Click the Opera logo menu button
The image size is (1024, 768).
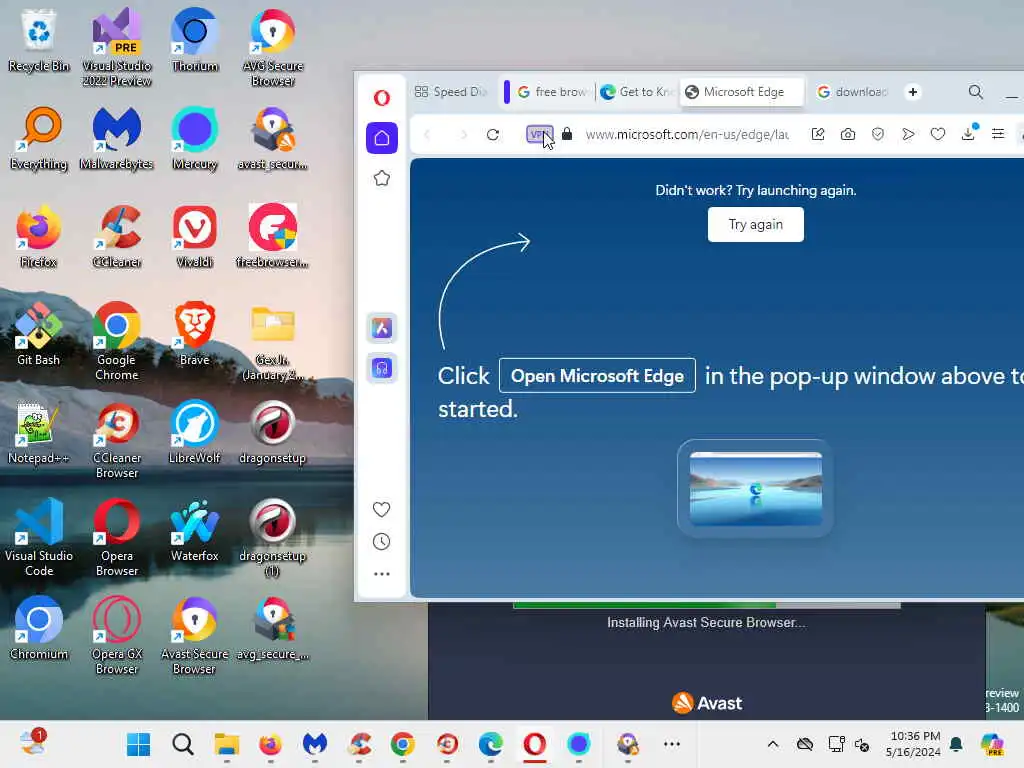[x=381, y=98]
